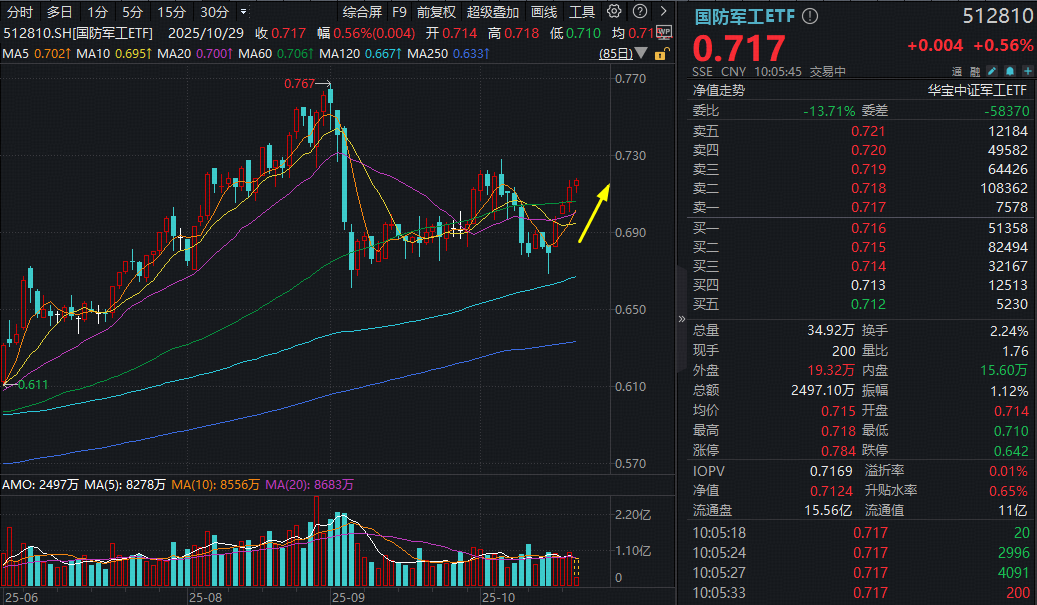Open the price alert bell icon
Screen dimensions: 1037x605
click(x=1009, y=71)
